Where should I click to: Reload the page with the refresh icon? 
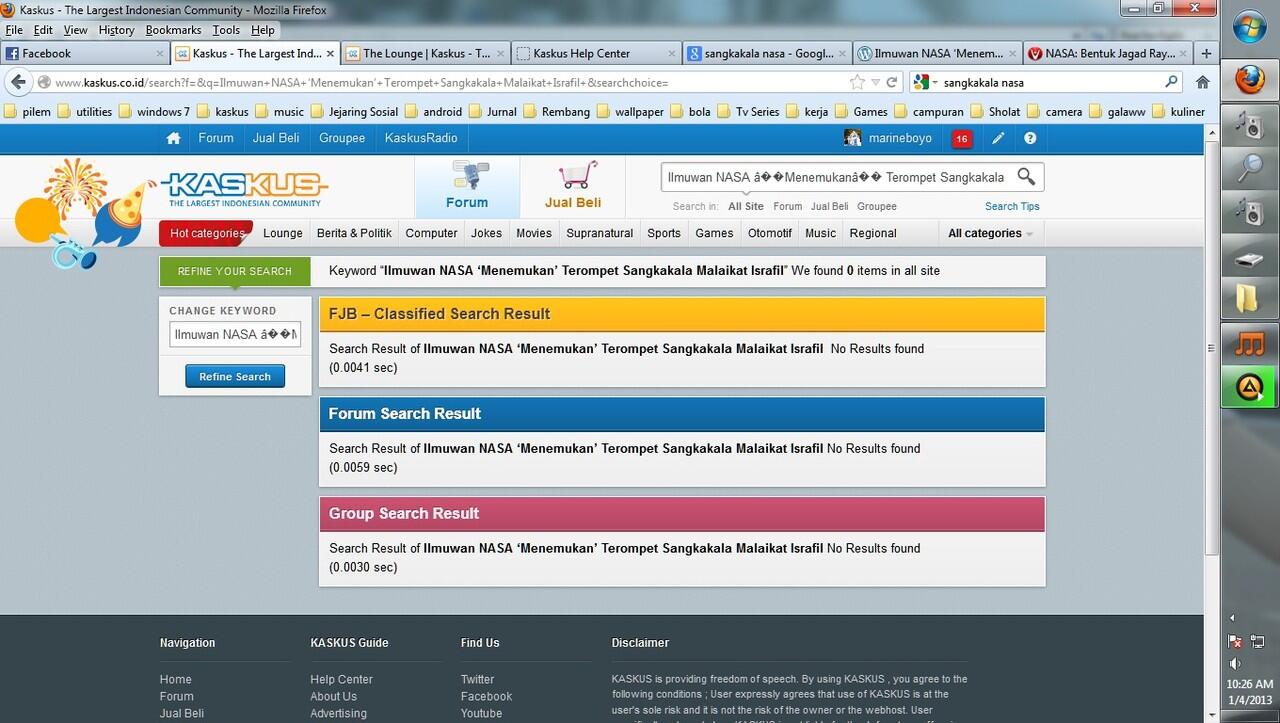click(x=891, y=82)
